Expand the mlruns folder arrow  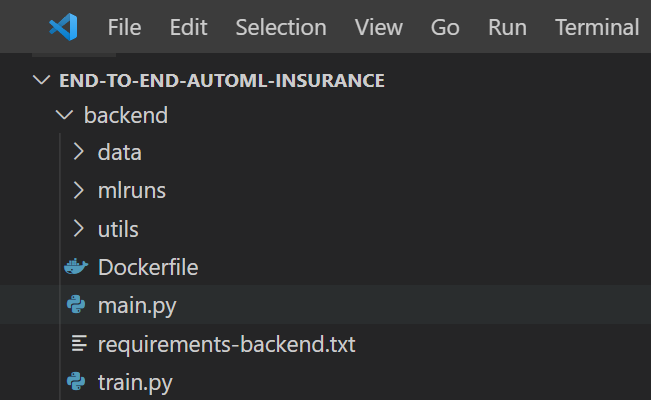click(78, 191)
